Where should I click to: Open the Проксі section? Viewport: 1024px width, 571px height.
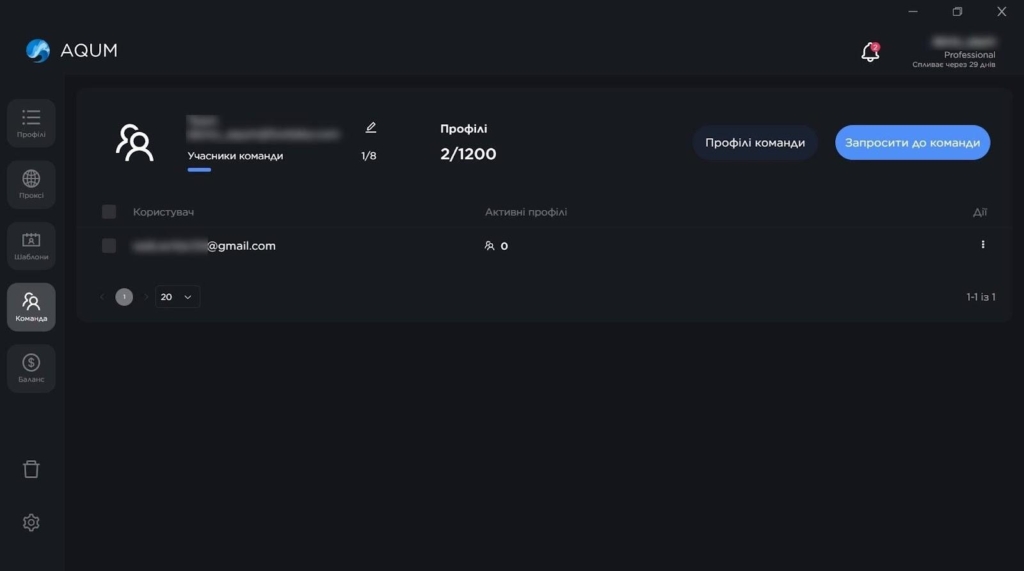coord(31,184)
